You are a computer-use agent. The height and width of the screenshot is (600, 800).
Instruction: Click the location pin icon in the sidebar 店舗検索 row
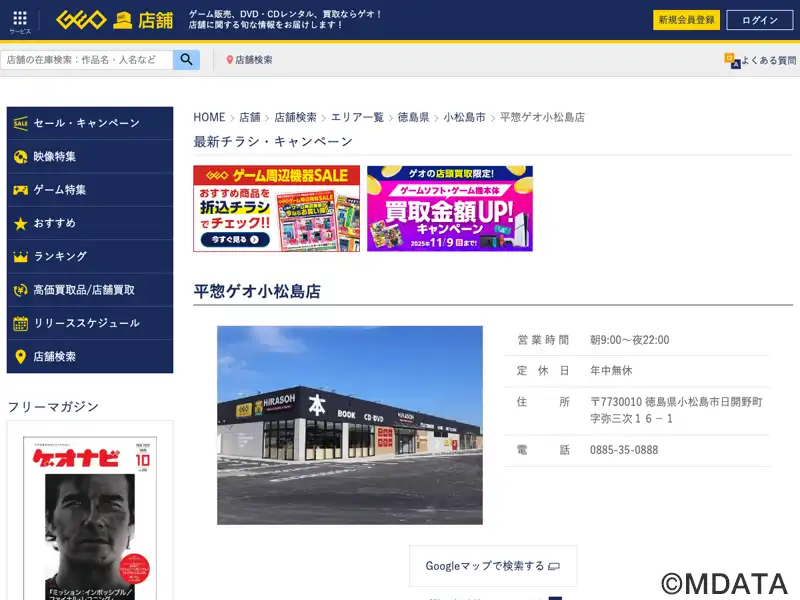pos(20,357)
